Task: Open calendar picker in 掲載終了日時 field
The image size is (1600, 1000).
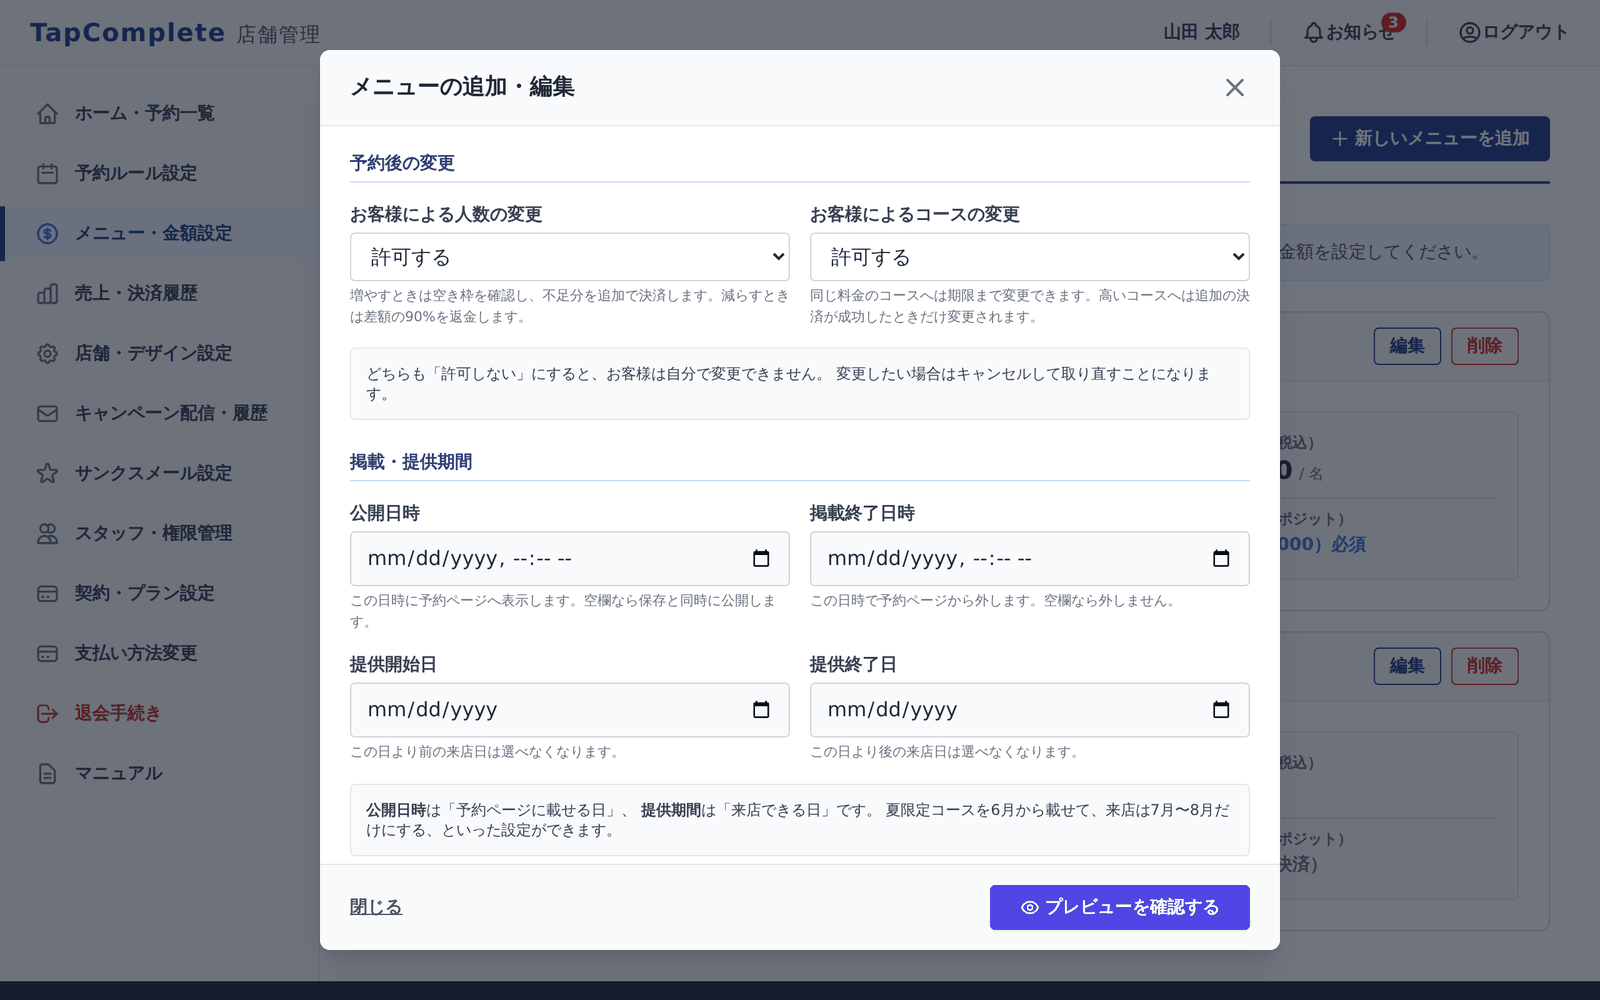Action: click(1221, 559)
